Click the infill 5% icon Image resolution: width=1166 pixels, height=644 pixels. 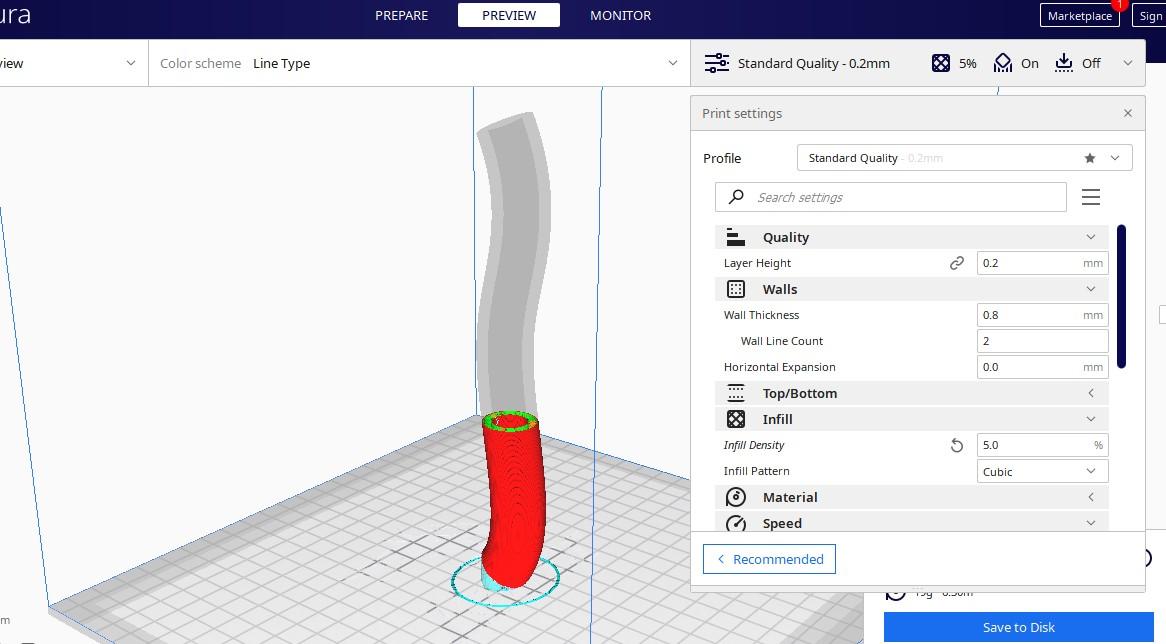(x=941, y=63)
